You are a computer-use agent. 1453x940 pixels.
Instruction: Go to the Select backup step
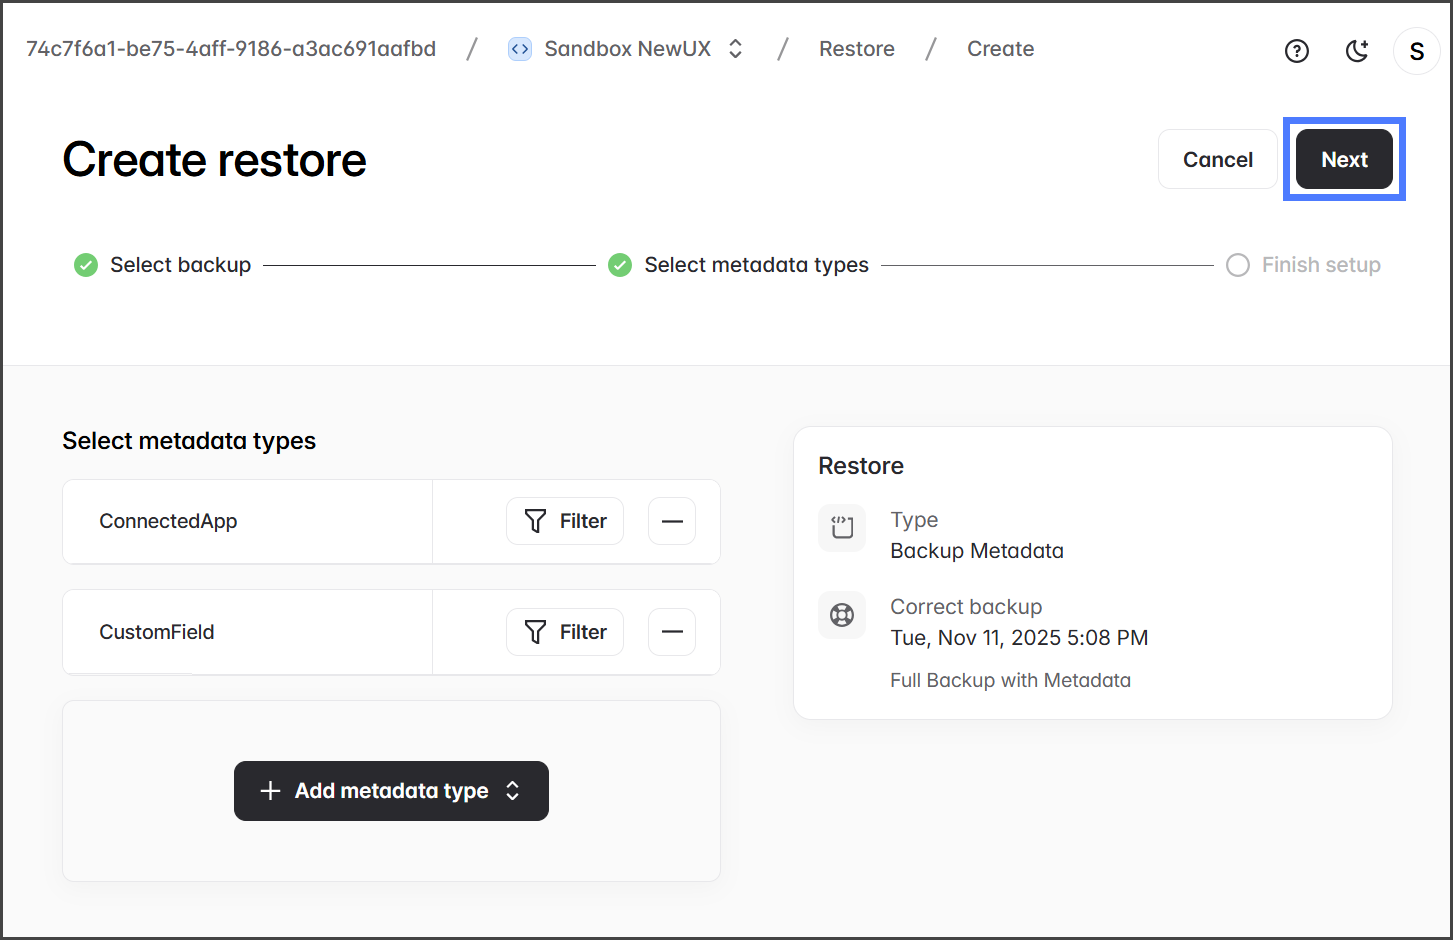pyautogui.click(x=180, y=265)
